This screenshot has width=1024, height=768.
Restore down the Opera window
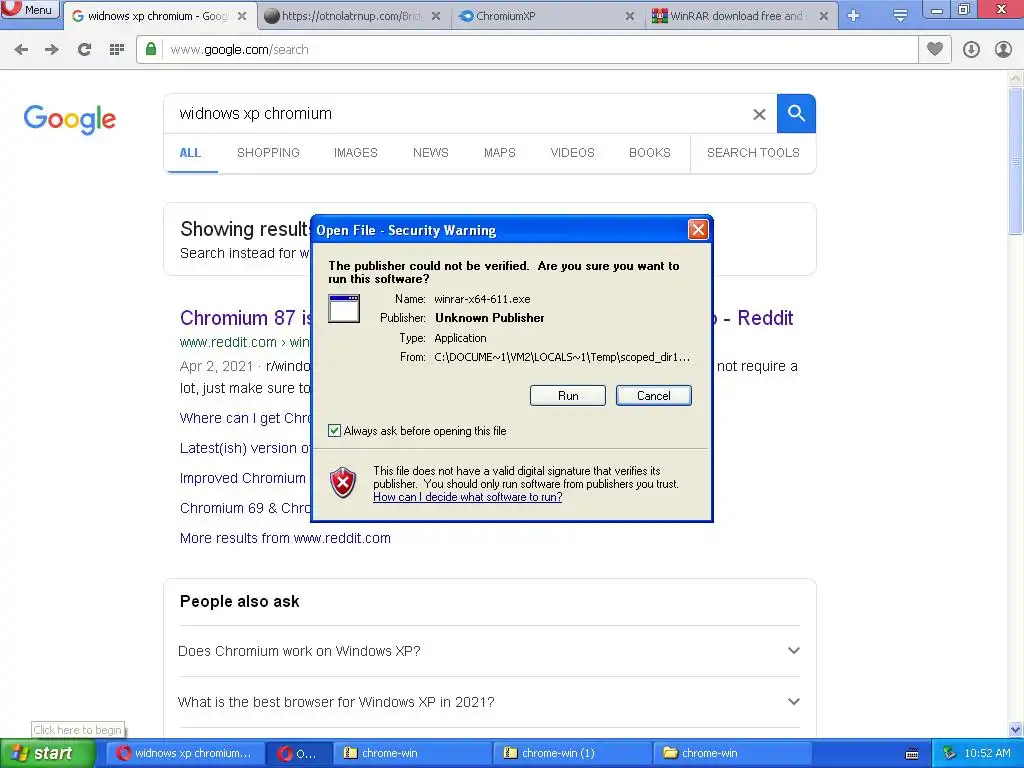pos(964,9)
